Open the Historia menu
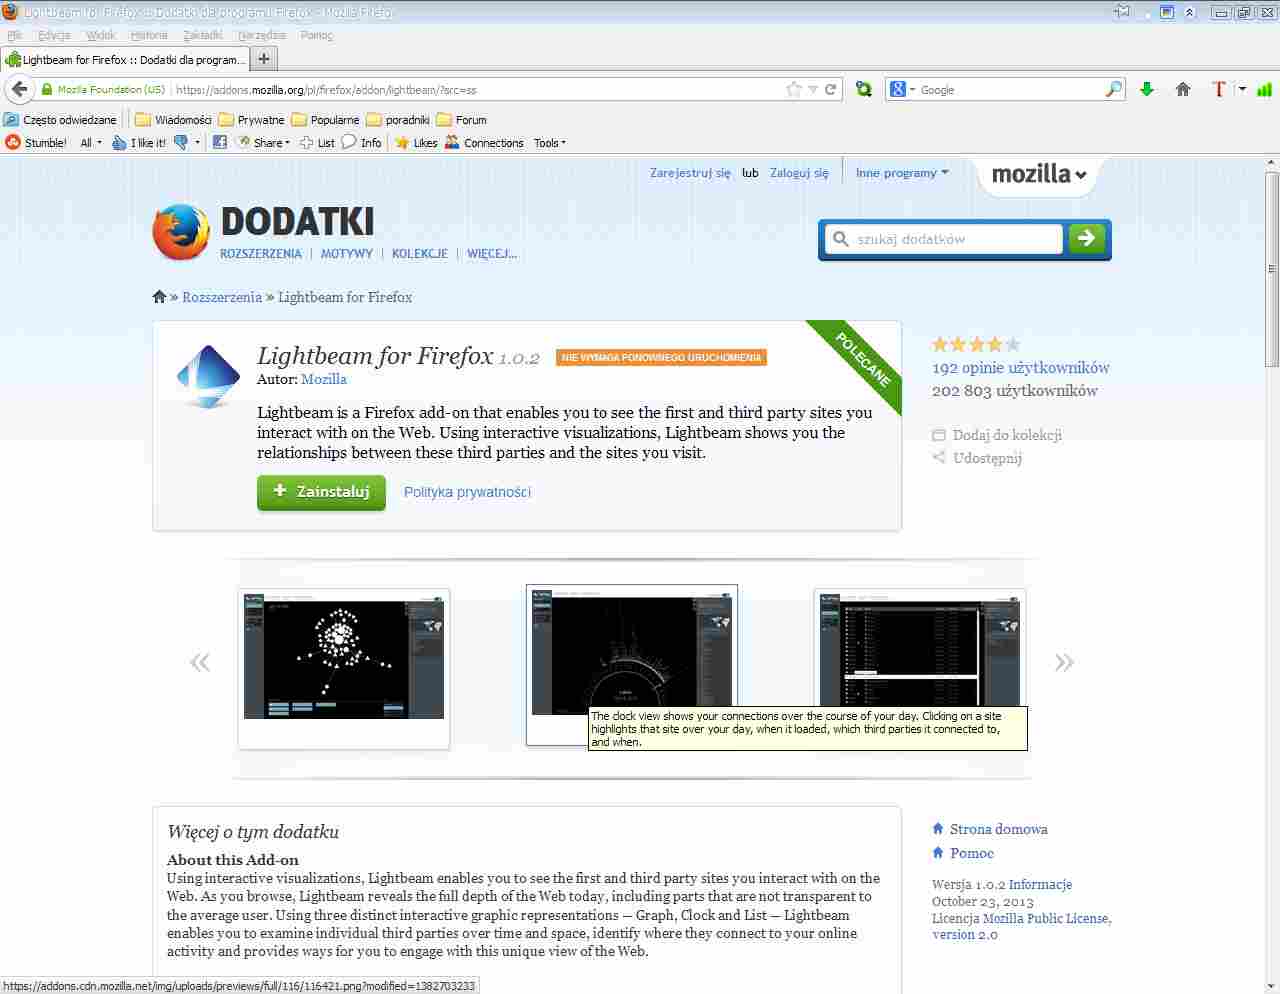Viewport: 1280px width, 994px height. click(x=149, y=35)
